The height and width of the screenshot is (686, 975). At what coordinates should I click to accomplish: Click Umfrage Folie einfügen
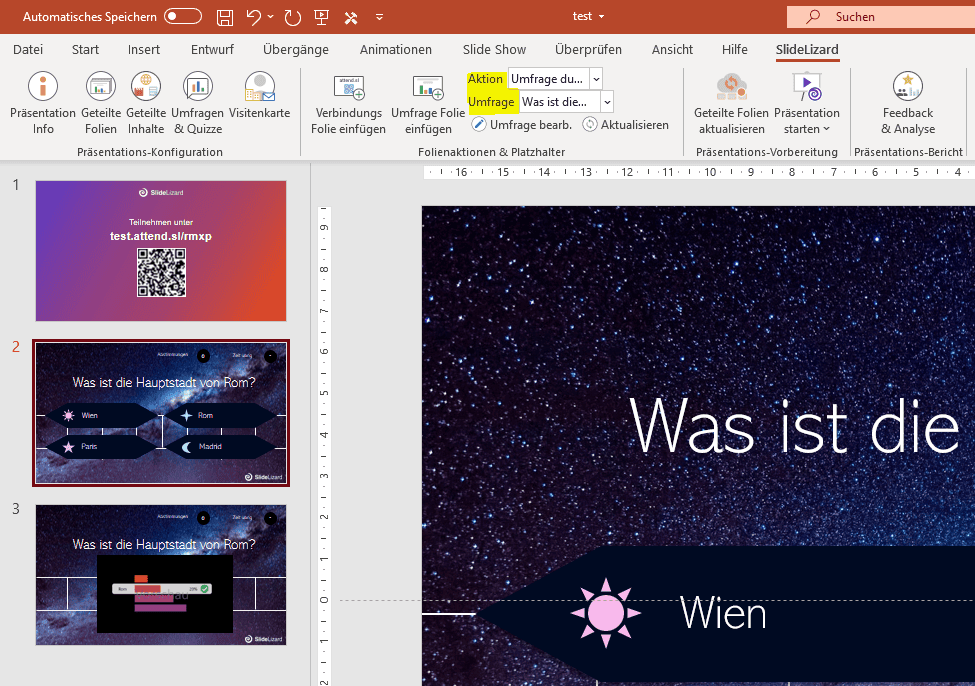pos(428,103)
